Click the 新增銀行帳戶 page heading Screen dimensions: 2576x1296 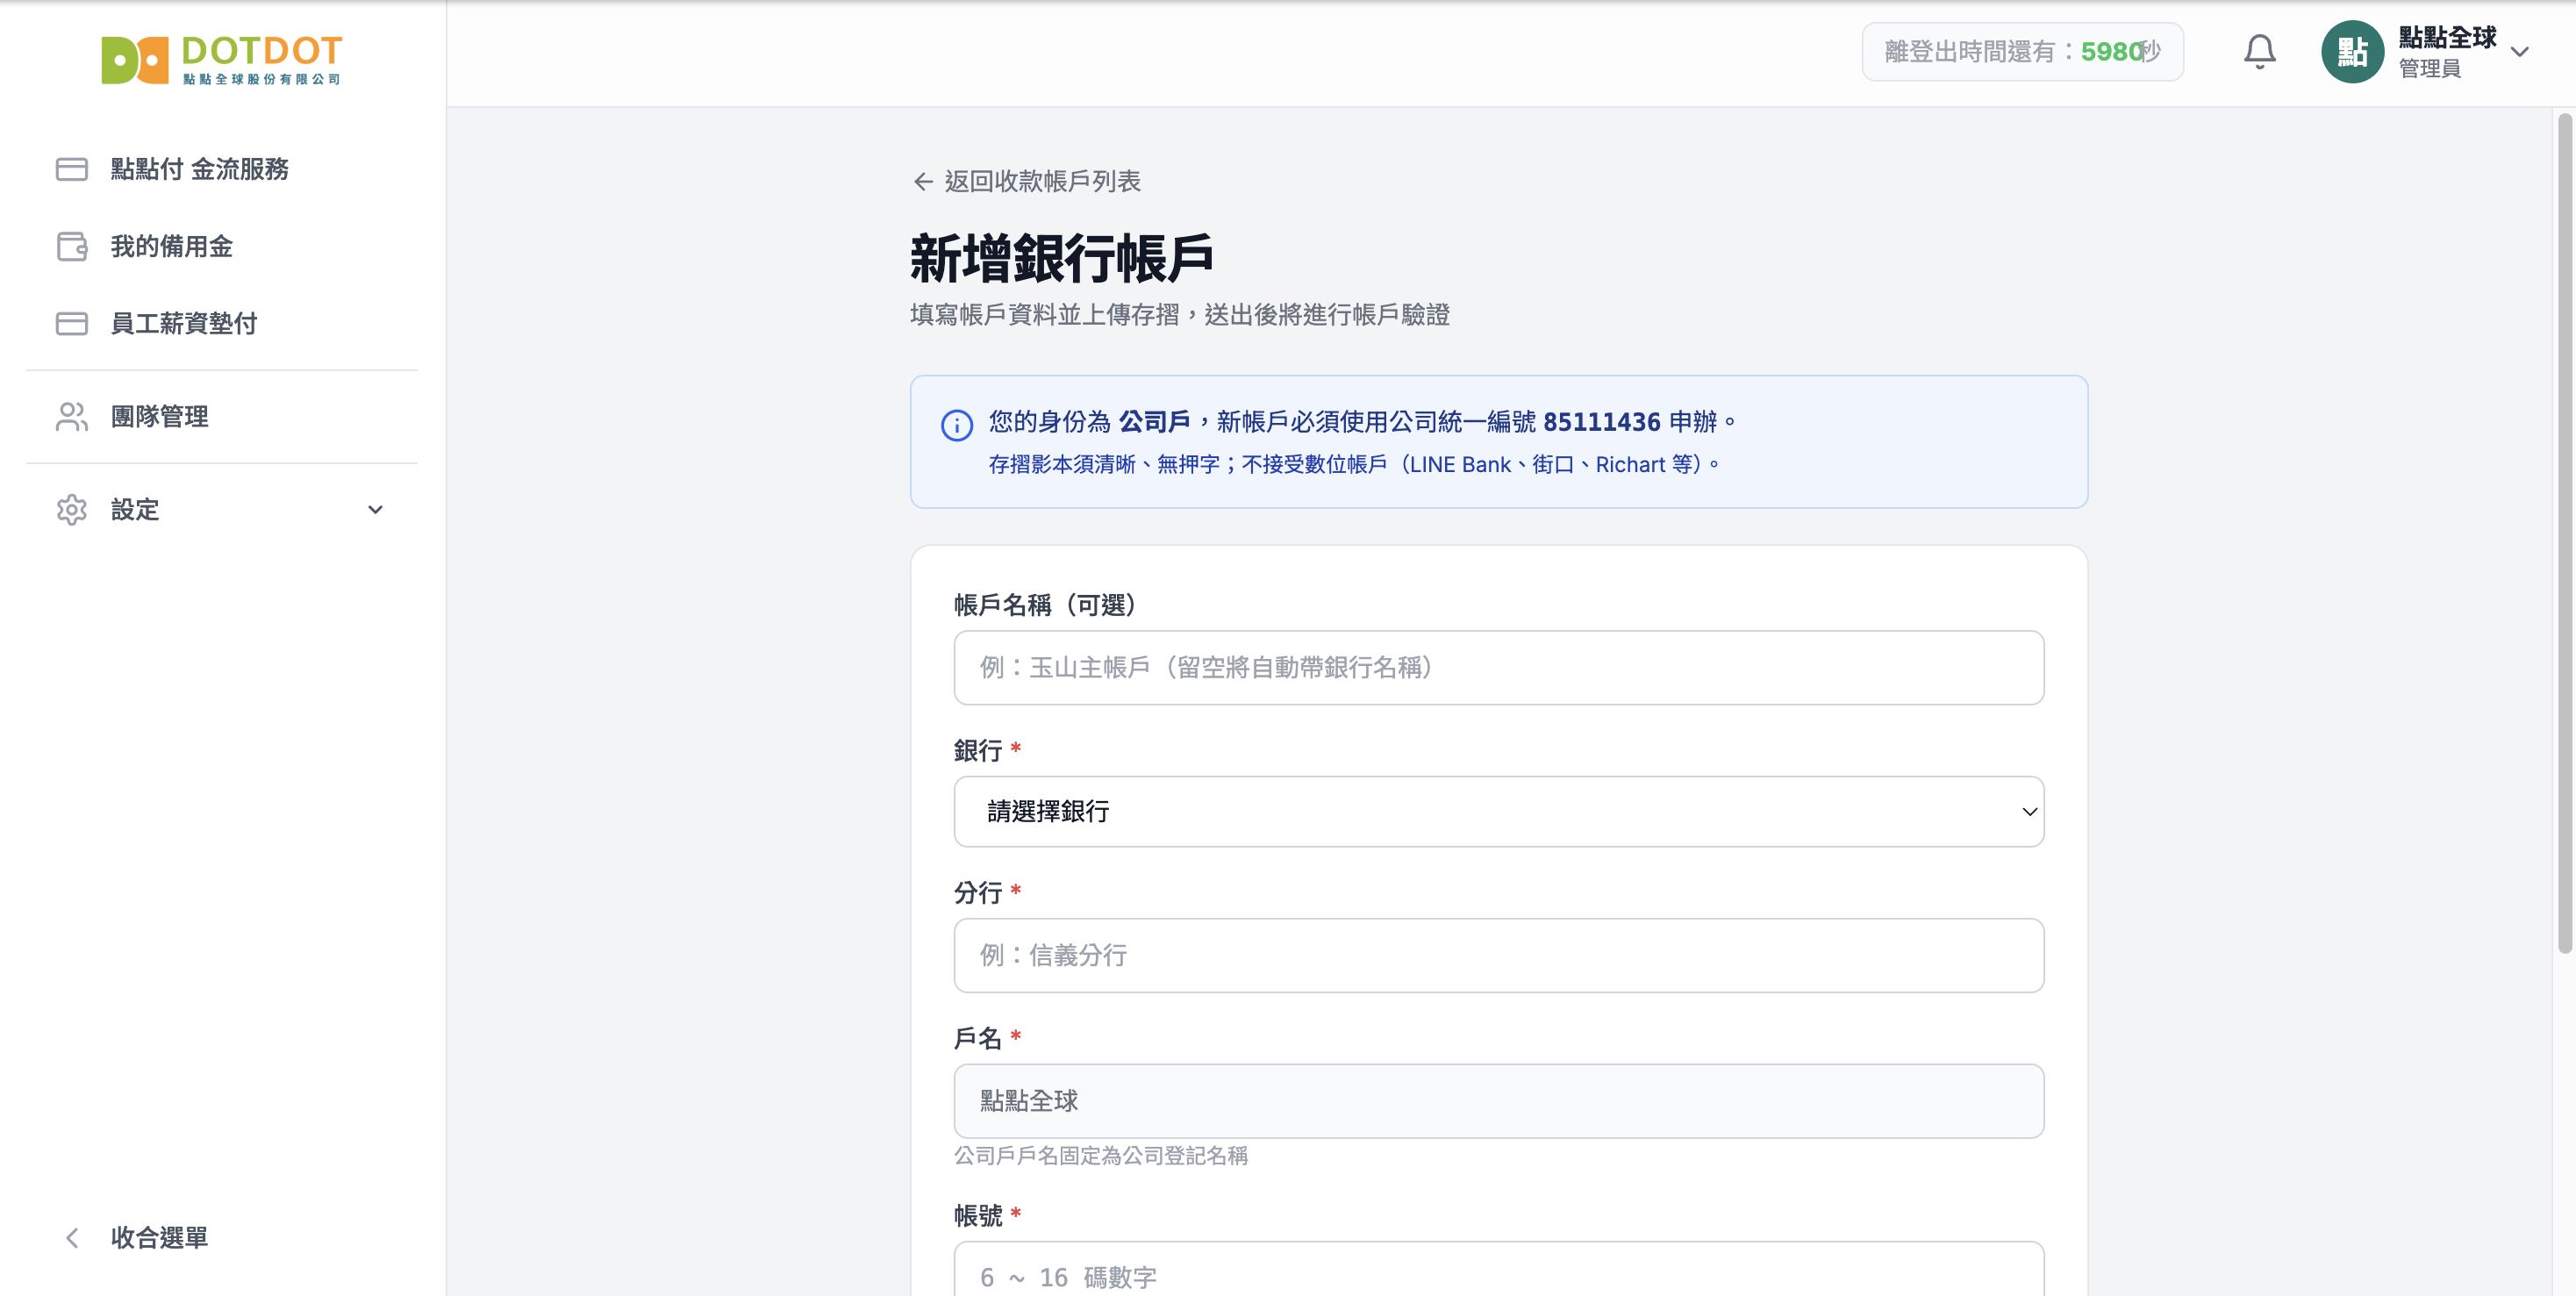coord(1061,258)
